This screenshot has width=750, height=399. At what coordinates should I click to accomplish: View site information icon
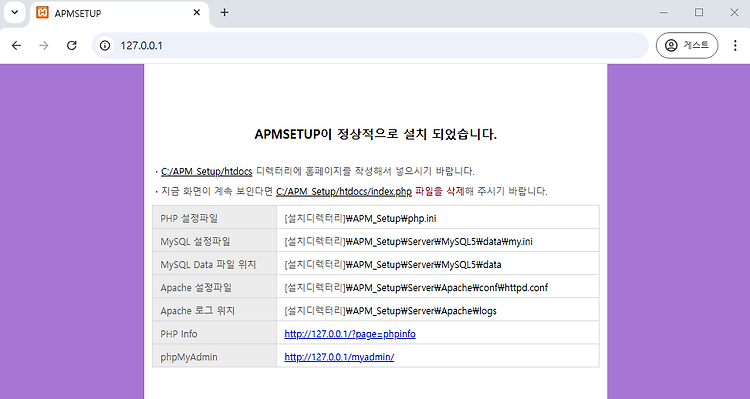click(105, 45)
